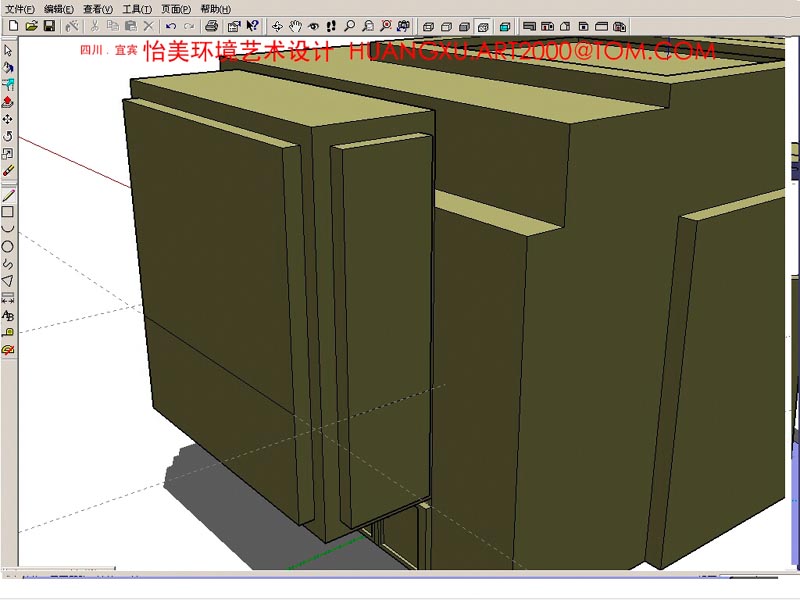Select the Rectangle drawing tool
800x600 pixels.
point(8,212)
